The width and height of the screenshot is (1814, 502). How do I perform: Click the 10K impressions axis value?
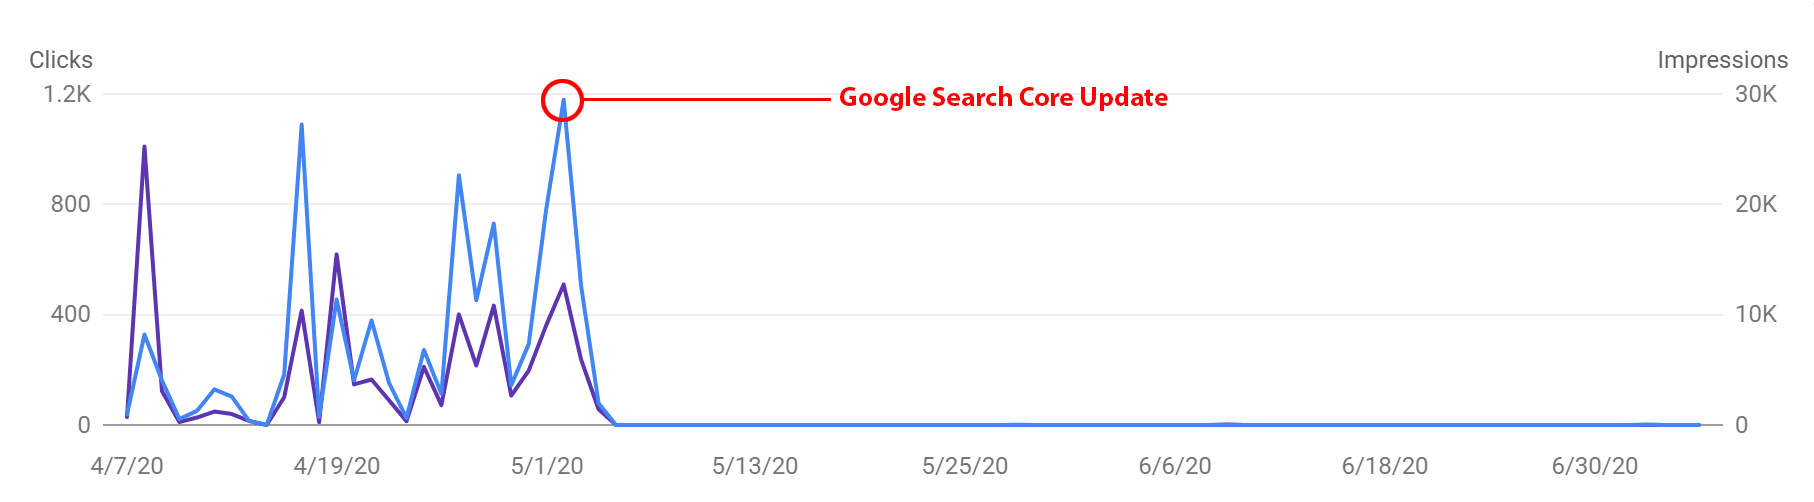pos(1756,314)
